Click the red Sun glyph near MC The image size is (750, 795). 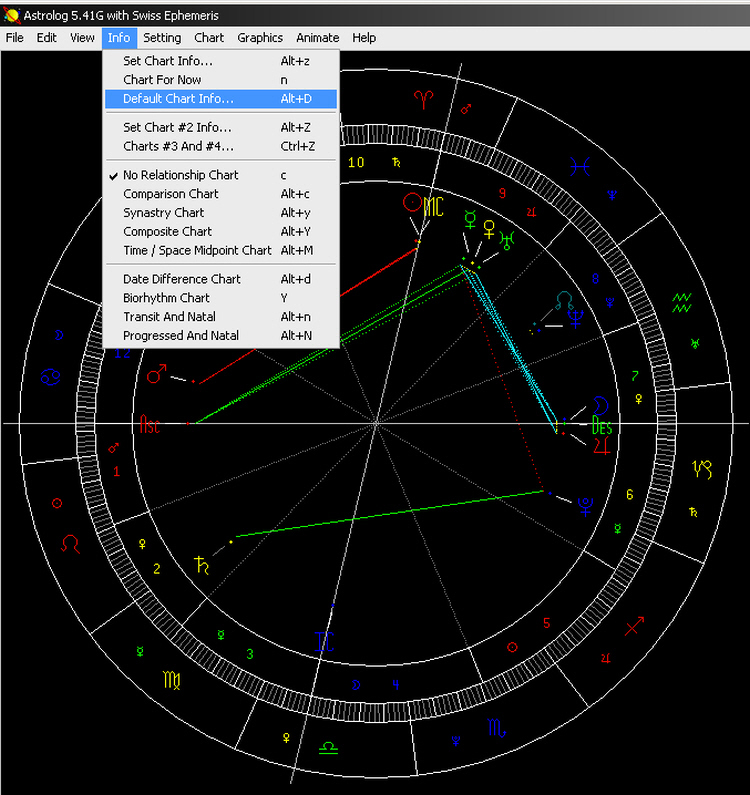coord(412,202)
